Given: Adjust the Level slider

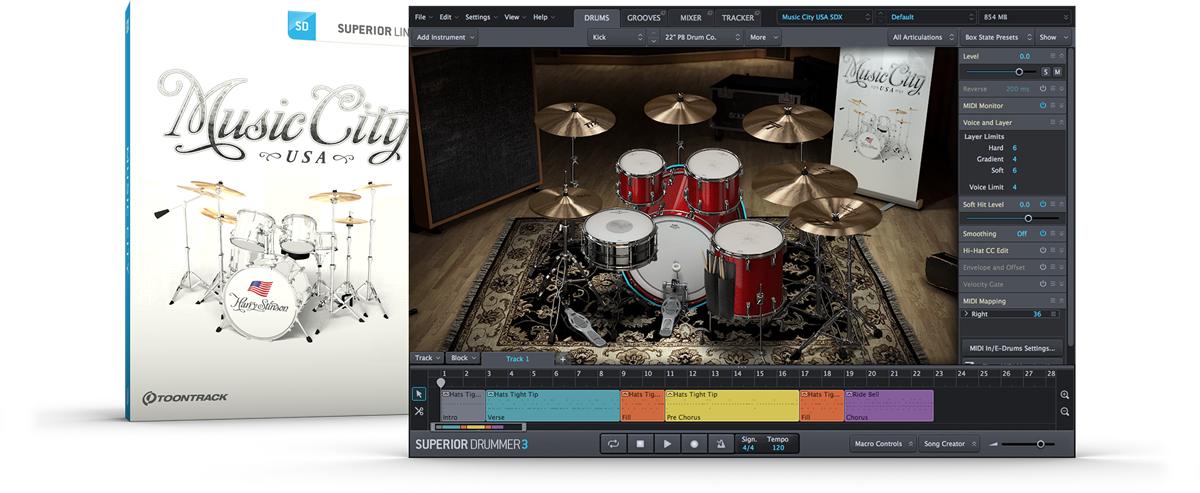Looking at the screenshot, I should tap(1019, 72).
